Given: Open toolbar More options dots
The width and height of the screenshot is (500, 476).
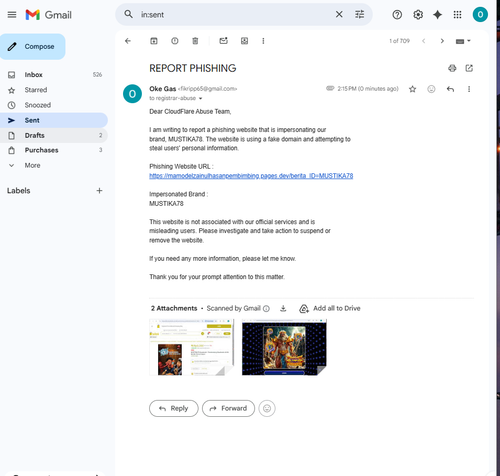Looking at the screenshot, I should 263,41.
